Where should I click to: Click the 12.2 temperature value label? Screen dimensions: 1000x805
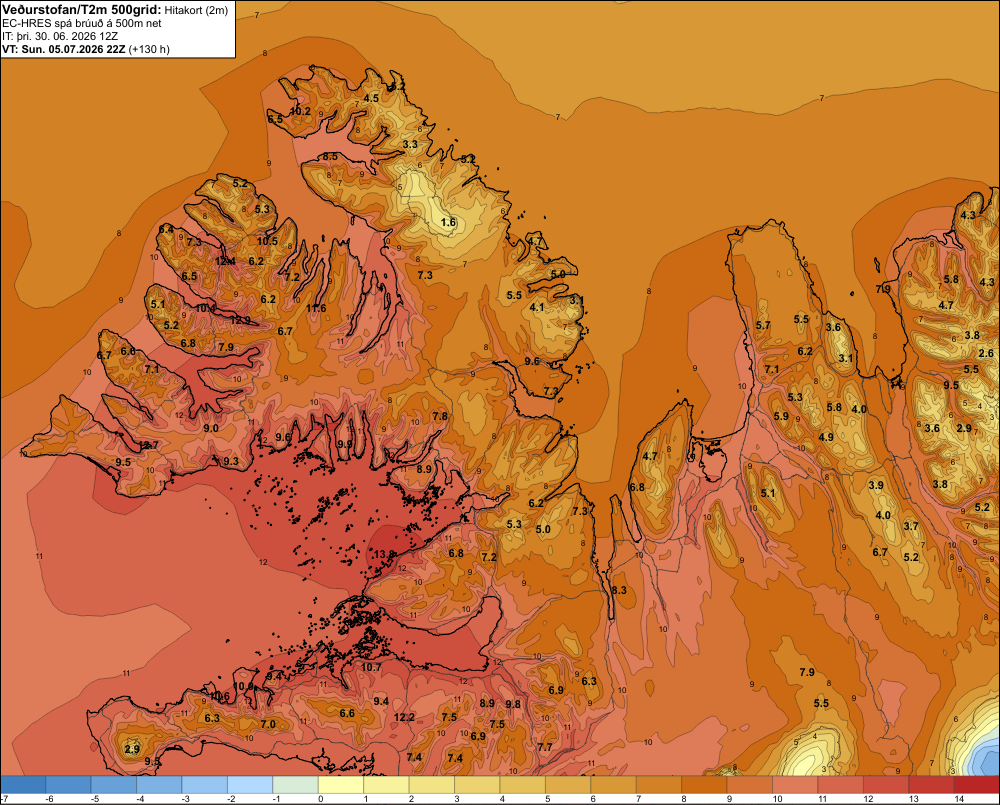pyautogui.click(x=404, y=717)
